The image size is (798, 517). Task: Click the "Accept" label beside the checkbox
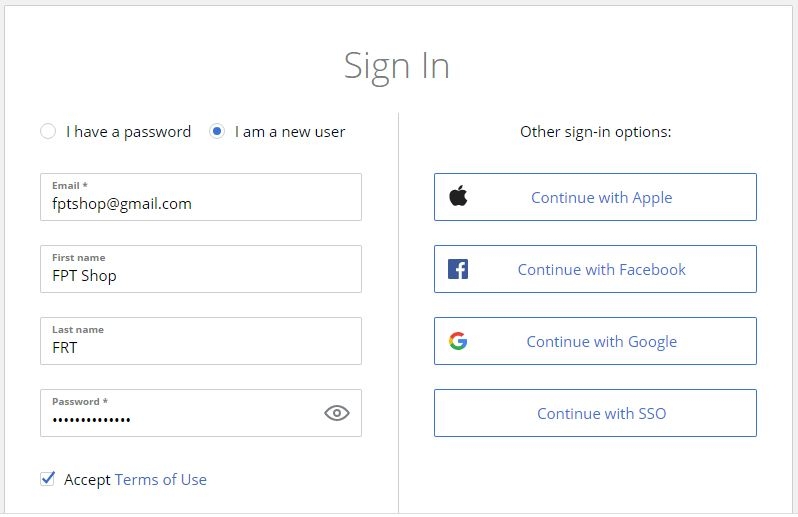87,479
